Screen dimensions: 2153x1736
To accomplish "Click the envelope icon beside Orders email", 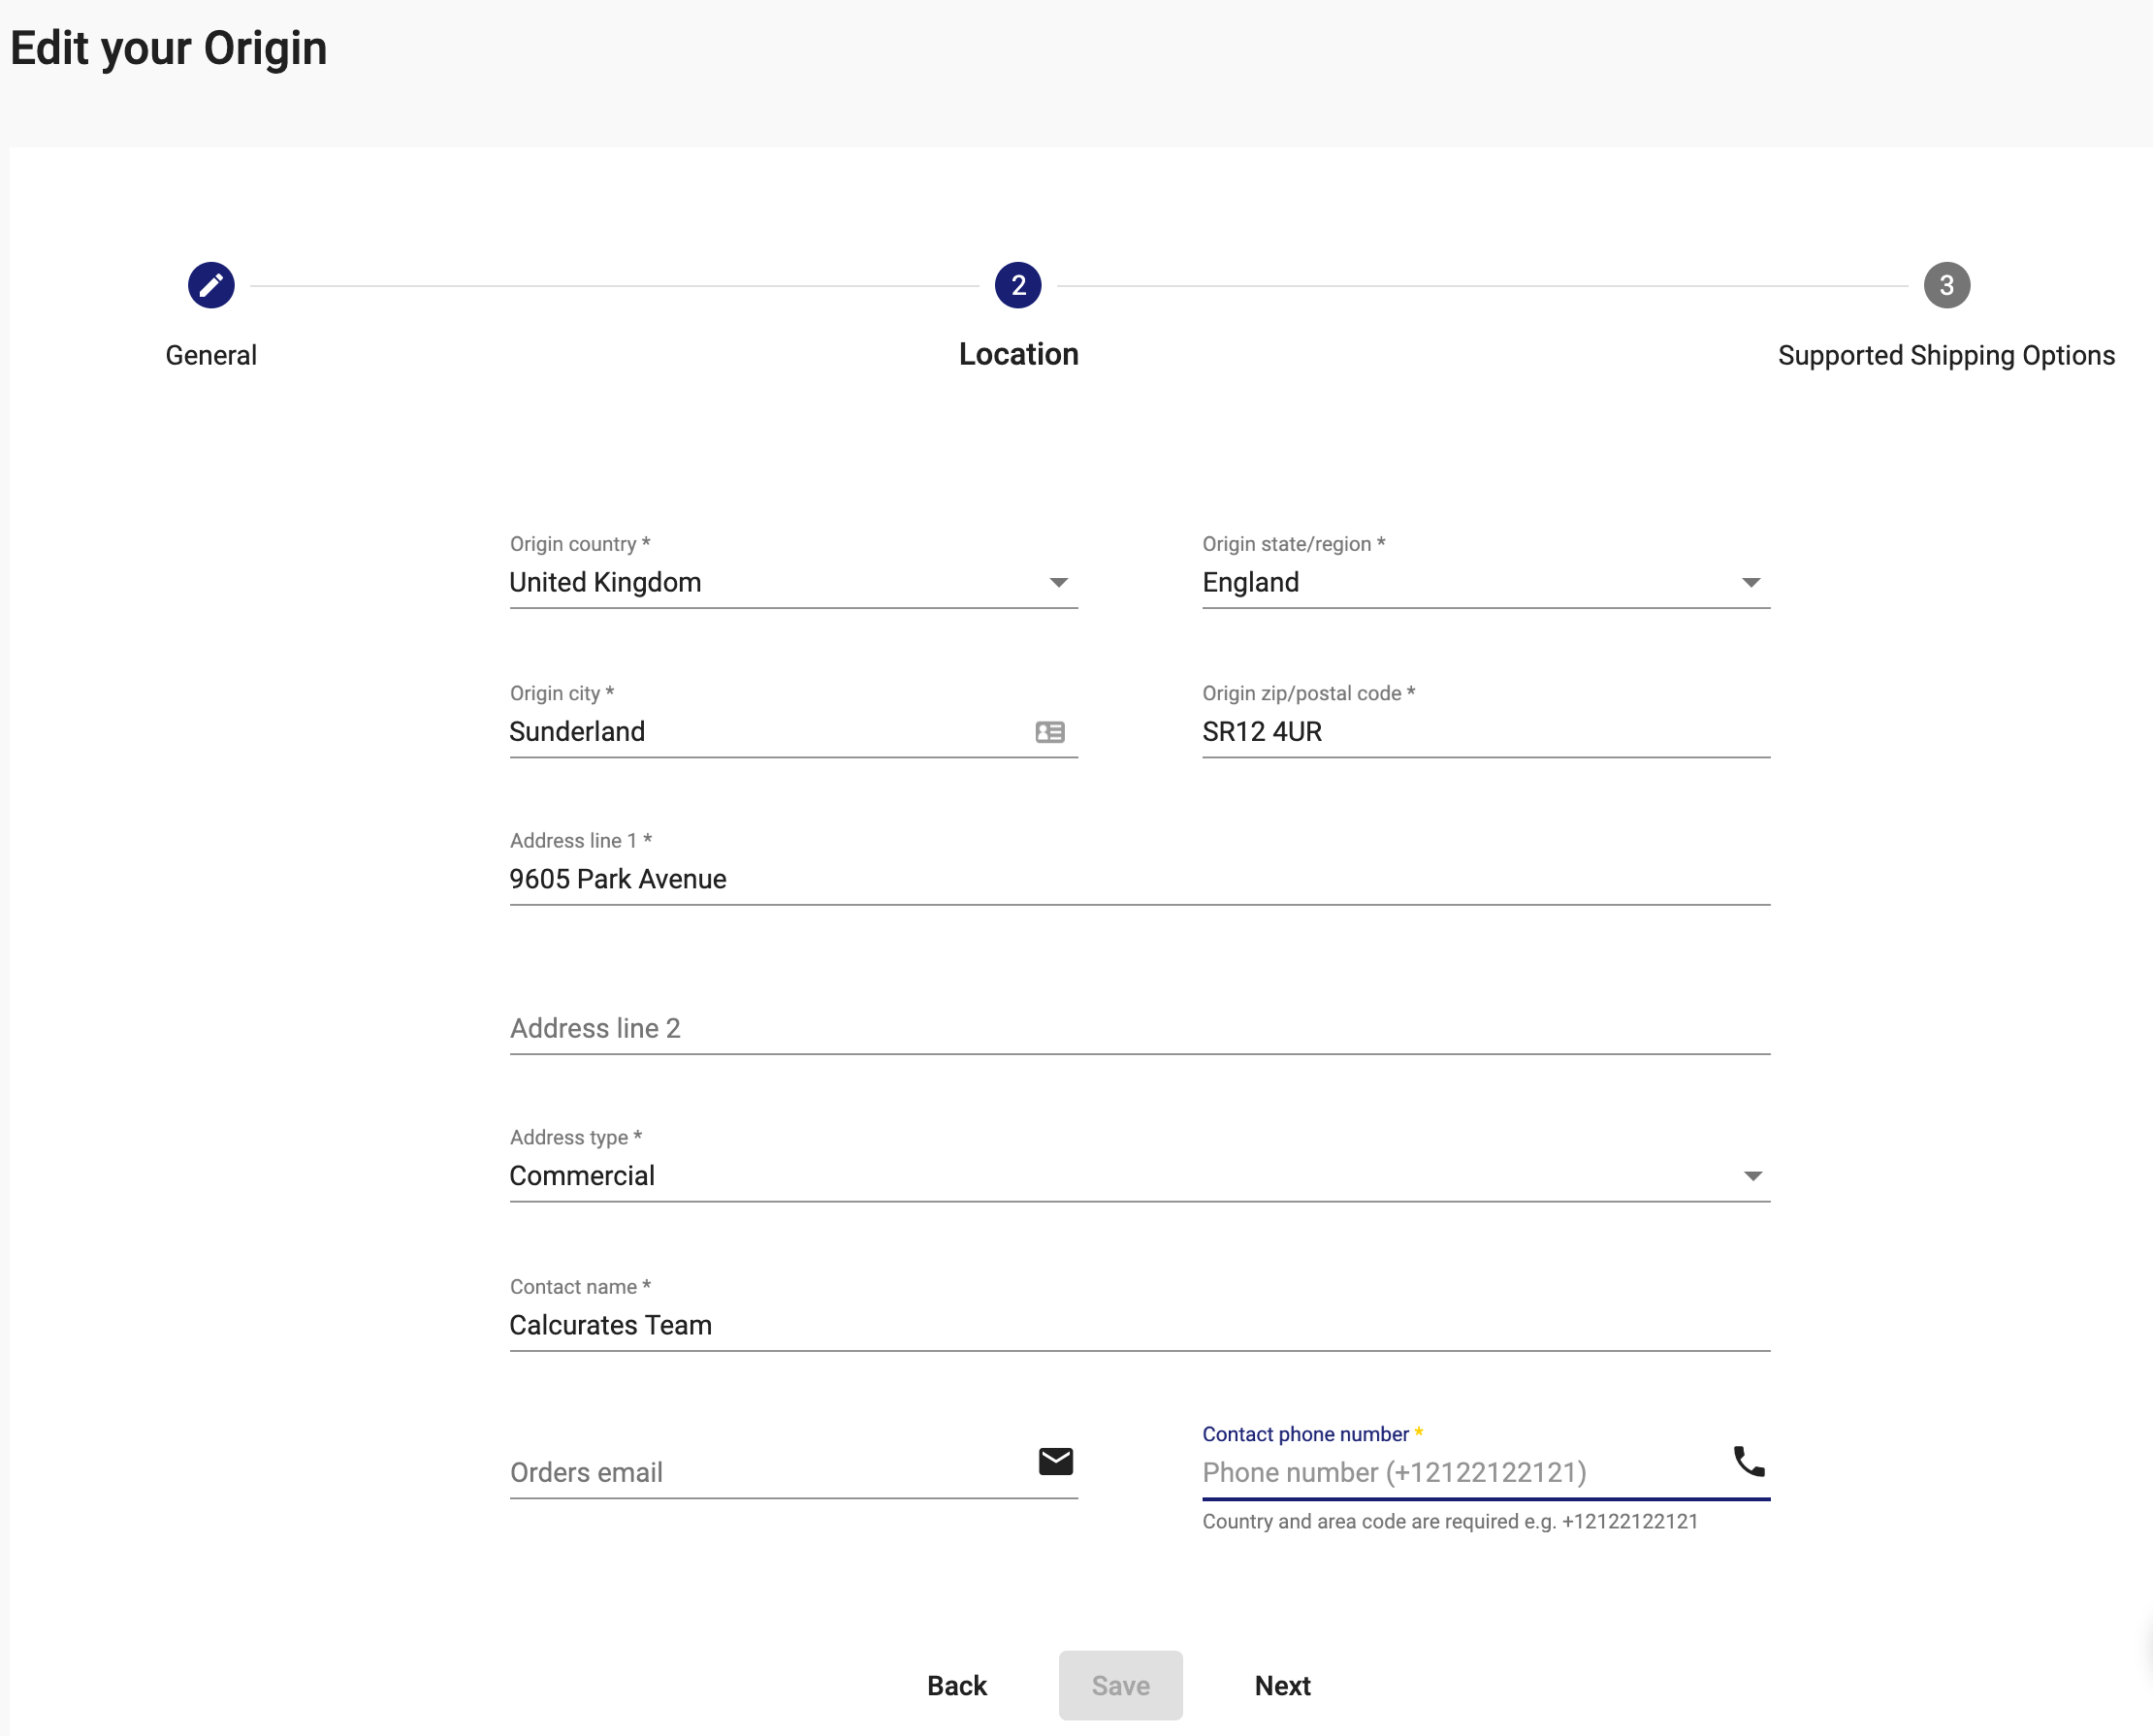I will click(1056, 1461).
